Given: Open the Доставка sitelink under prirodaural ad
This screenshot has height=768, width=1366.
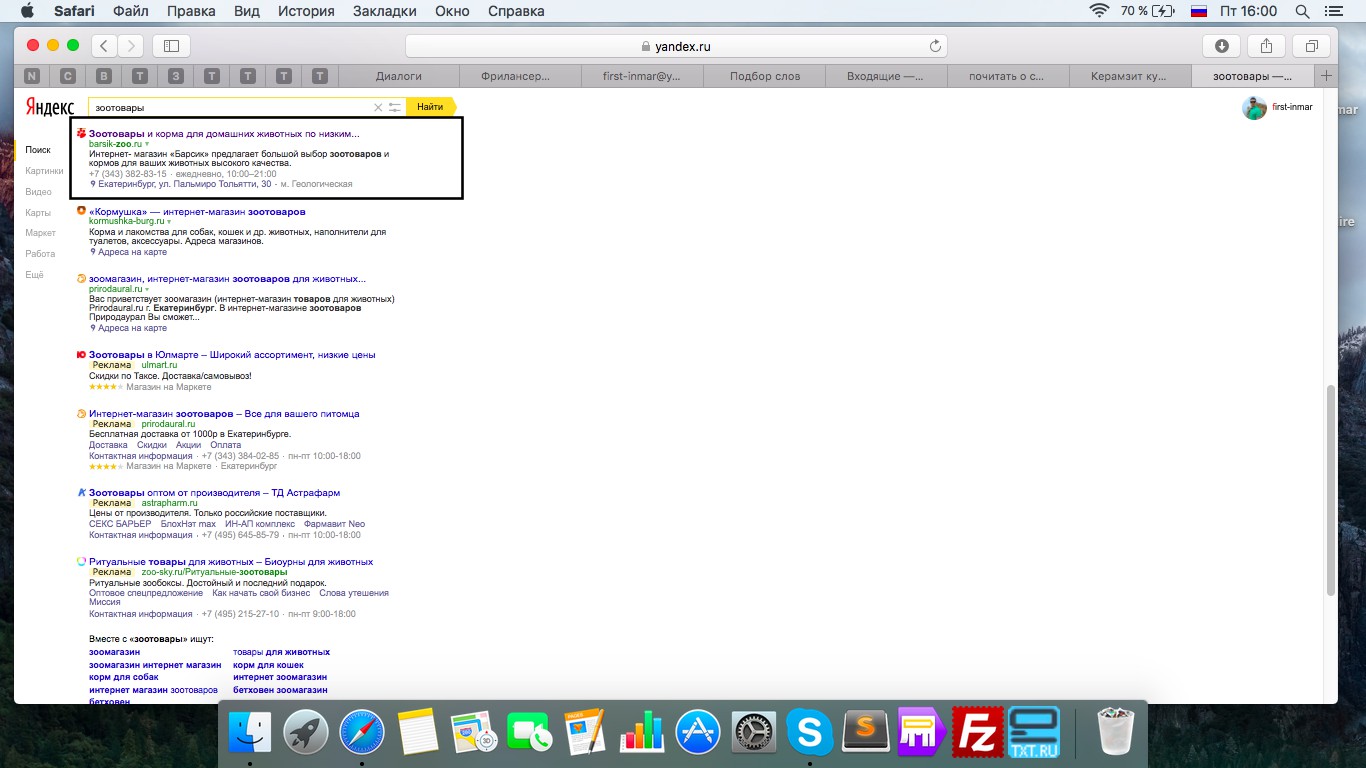Looking at the screenshot, I should coord(108,445).
